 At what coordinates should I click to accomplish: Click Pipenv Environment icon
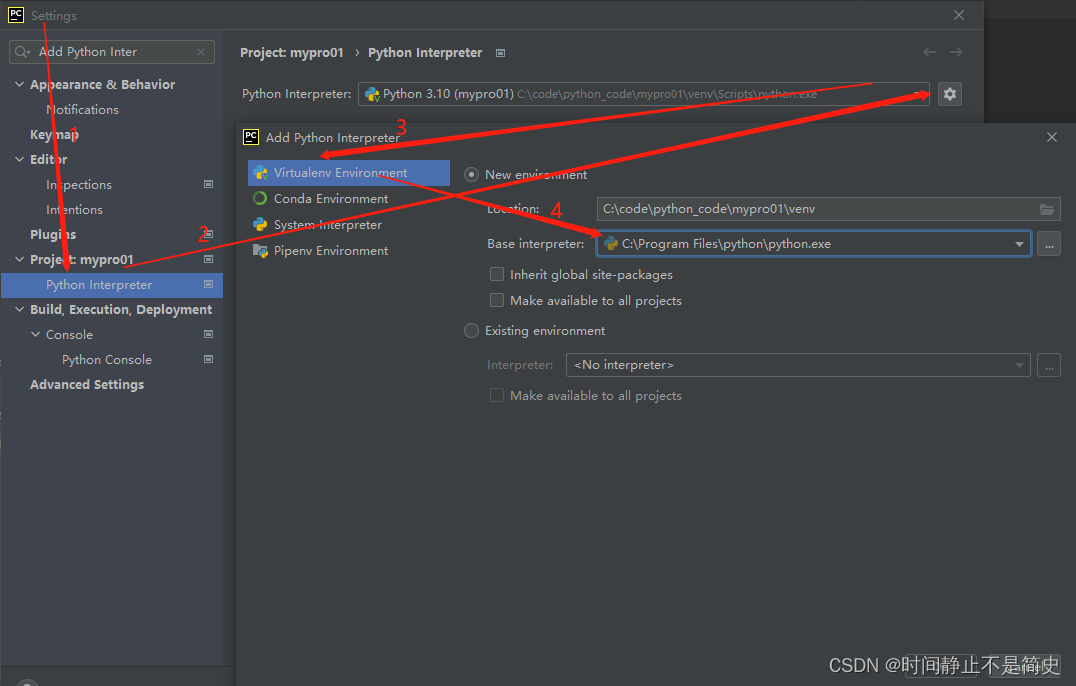pos(260,250)
